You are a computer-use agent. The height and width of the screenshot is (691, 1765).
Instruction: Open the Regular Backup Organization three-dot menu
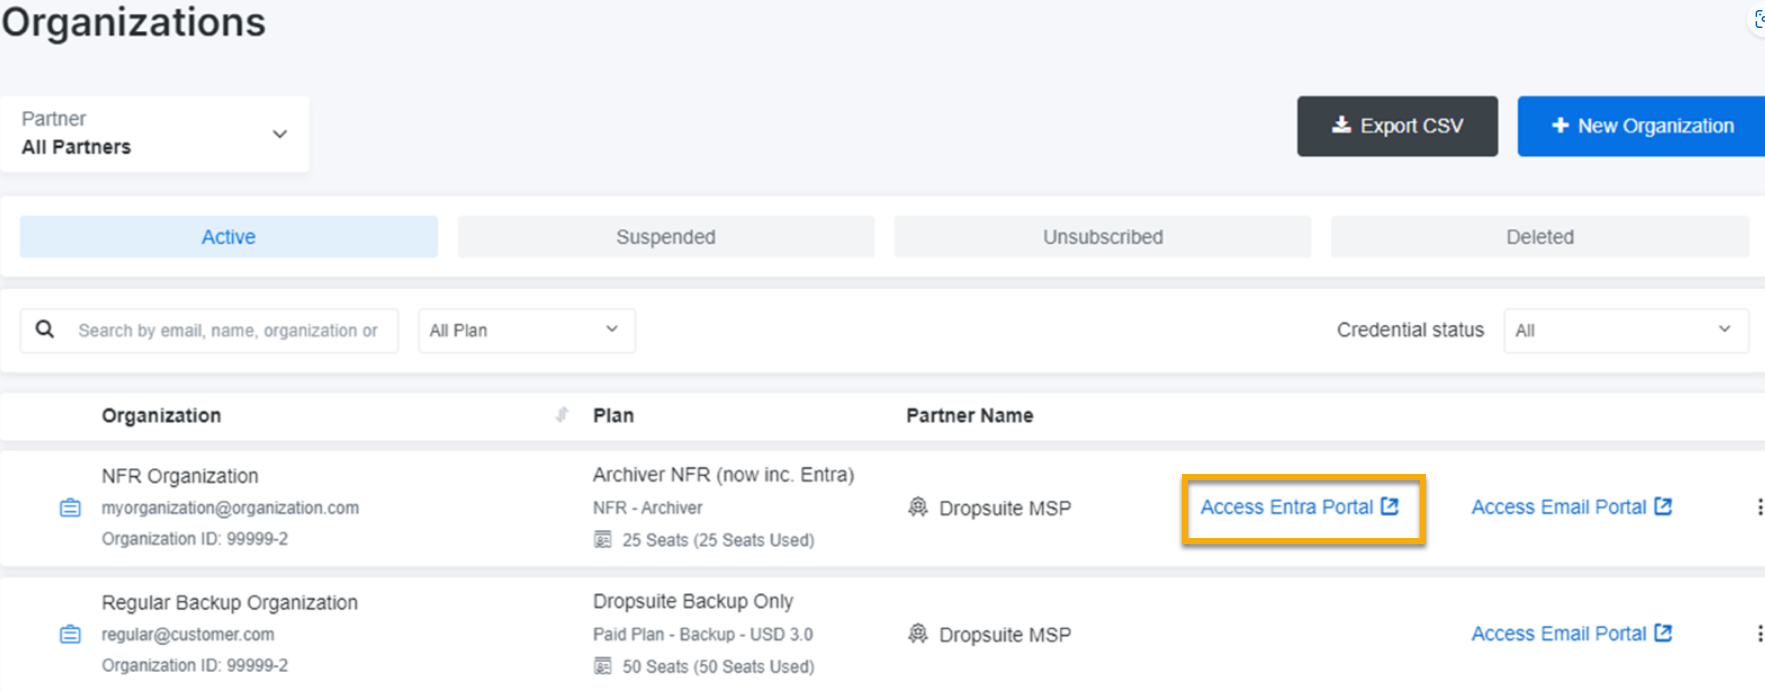tap(1758, 634)
